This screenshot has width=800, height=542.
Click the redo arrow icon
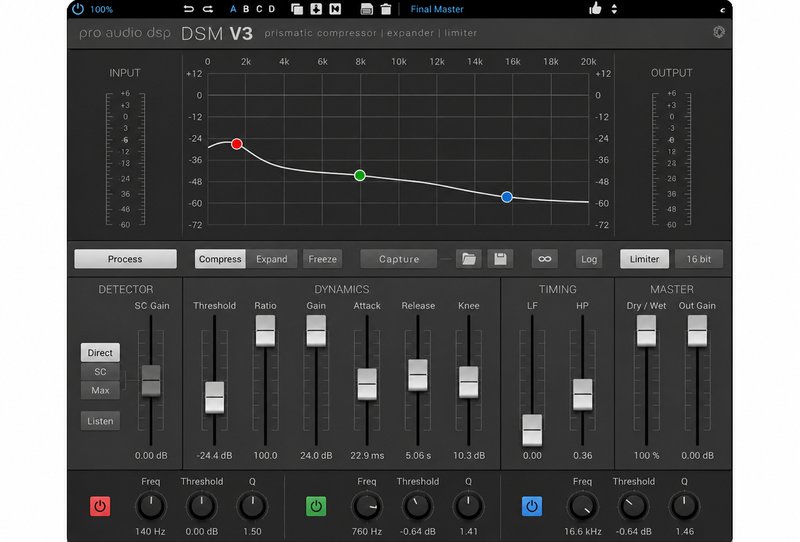click(x=208, y=9)
